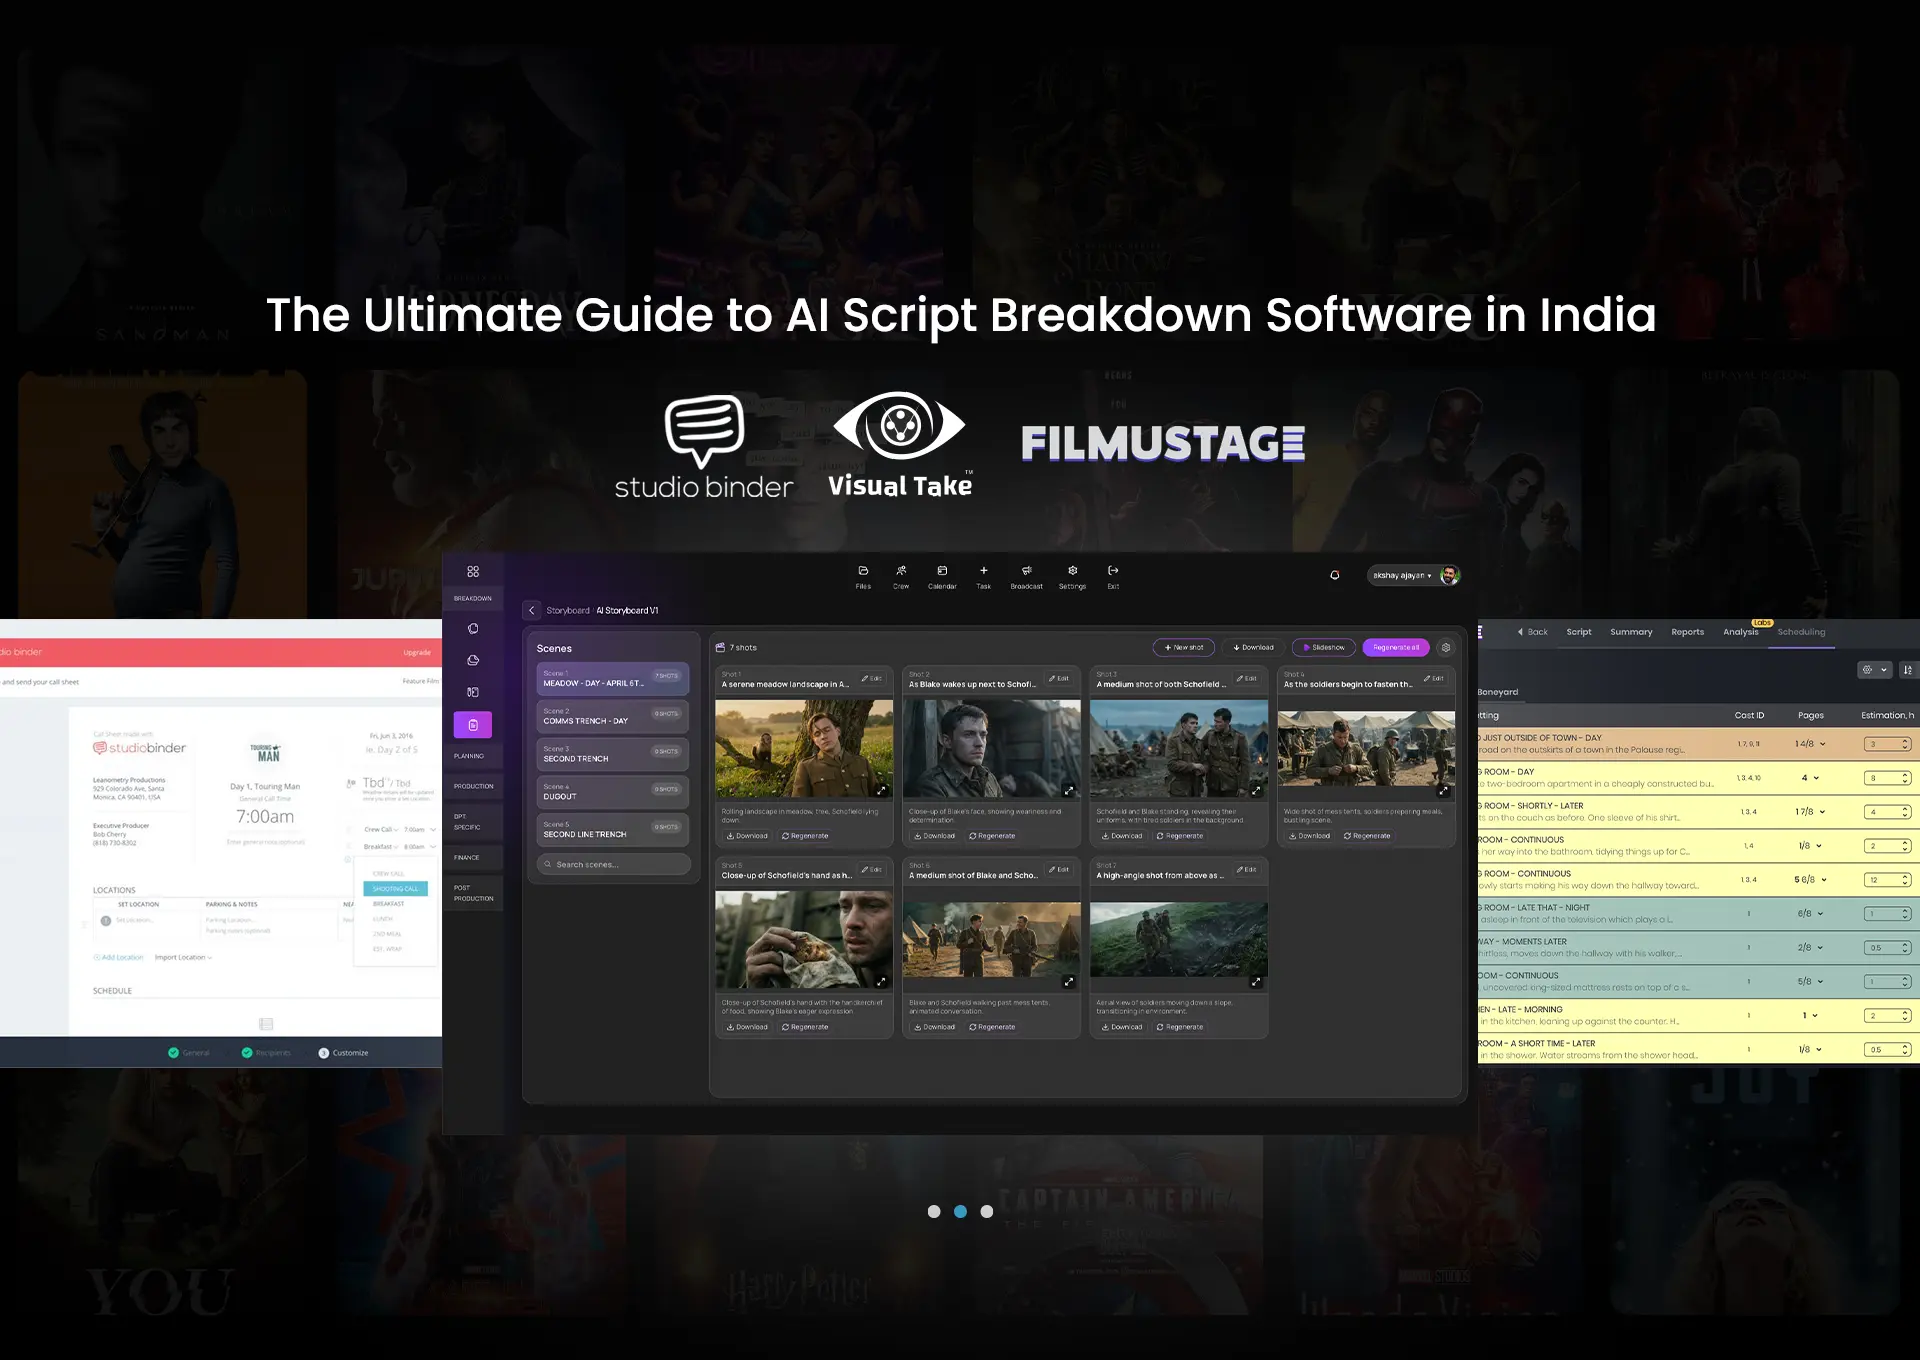
Task: Expand the Shot 4 mess tents image
Action: (1443, 790)
